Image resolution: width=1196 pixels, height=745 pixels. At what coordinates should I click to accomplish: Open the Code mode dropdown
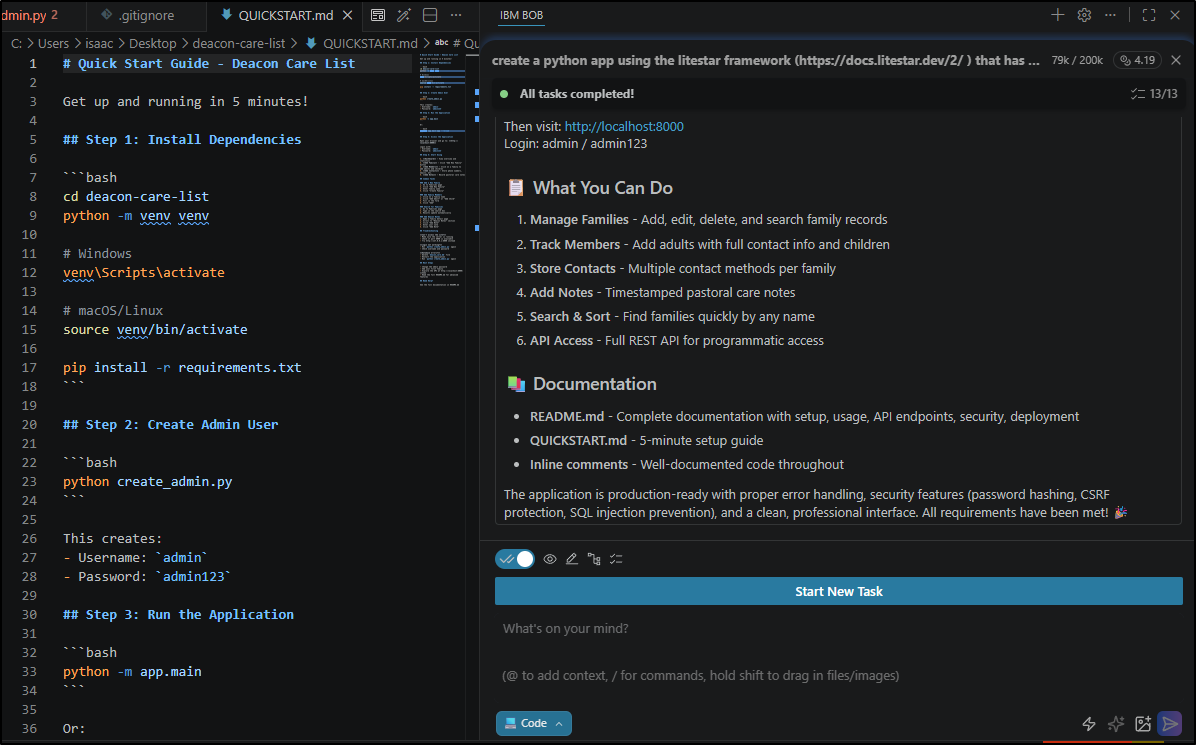click(534, 724)
